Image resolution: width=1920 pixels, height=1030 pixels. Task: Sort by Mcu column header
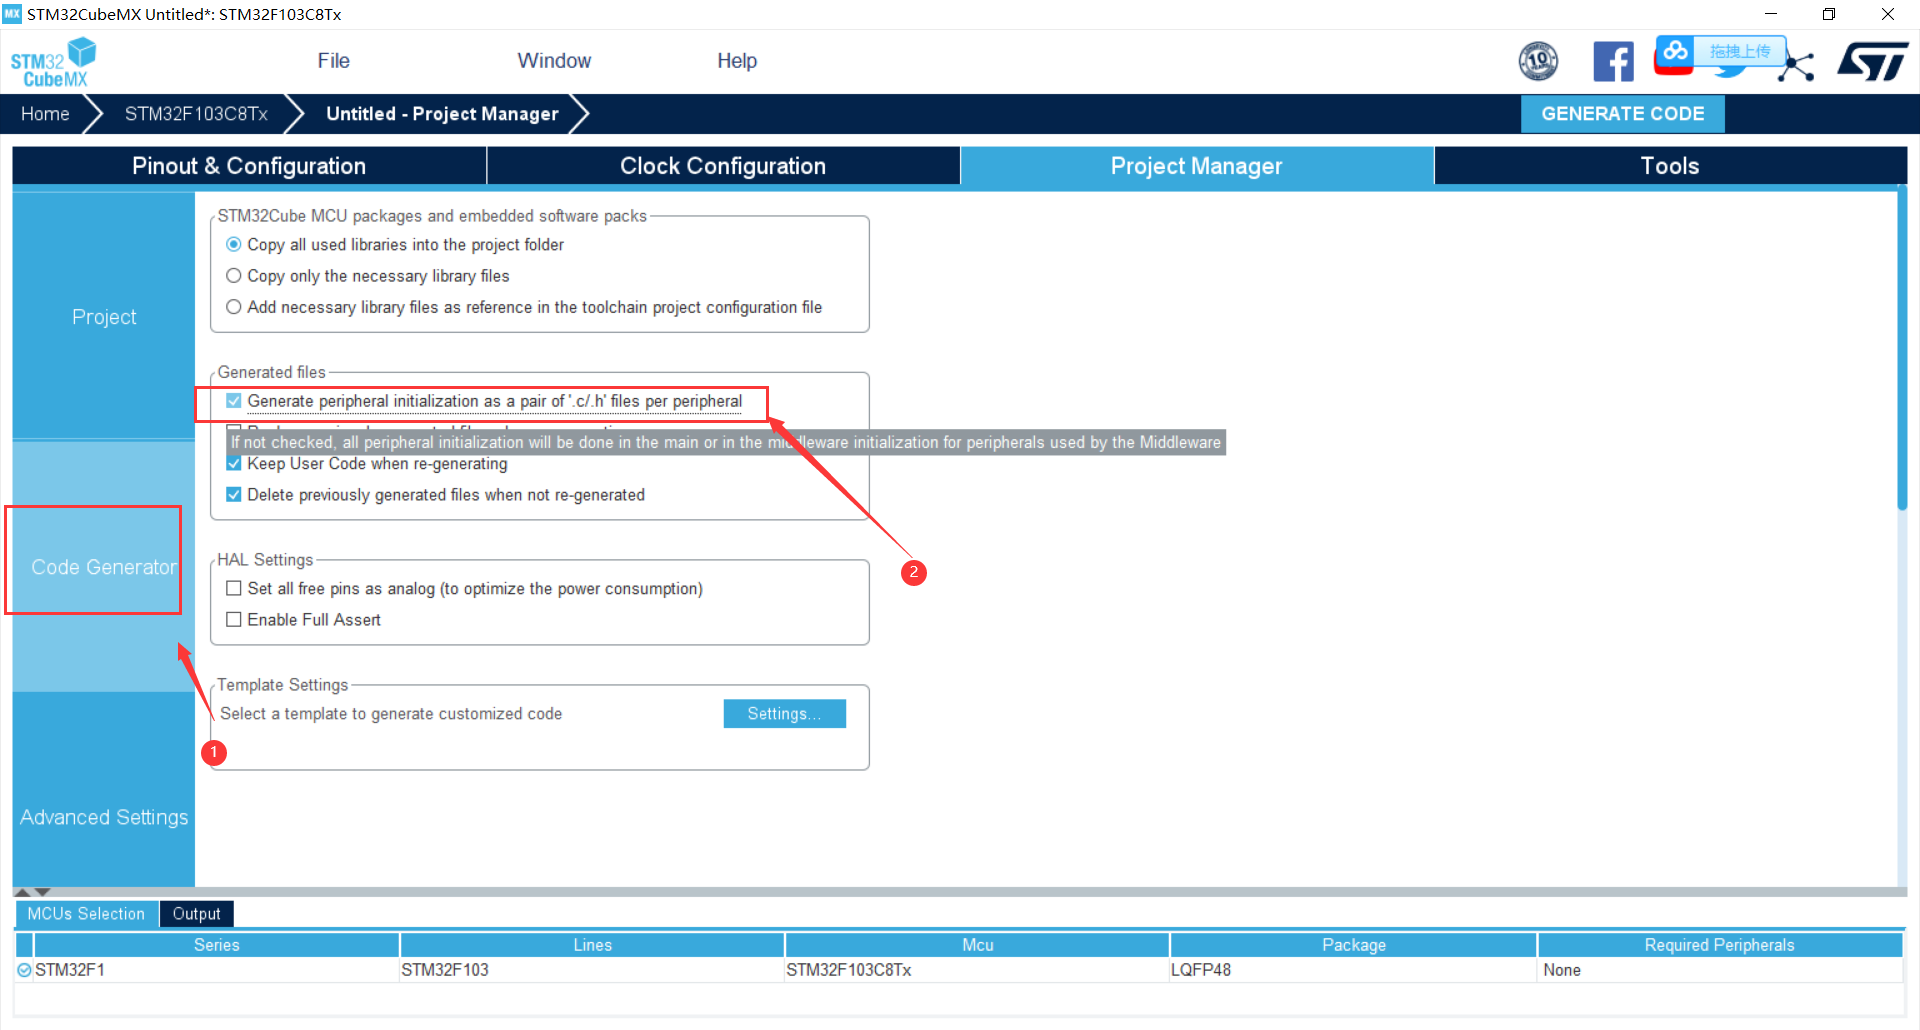click(x=977, y=945)
